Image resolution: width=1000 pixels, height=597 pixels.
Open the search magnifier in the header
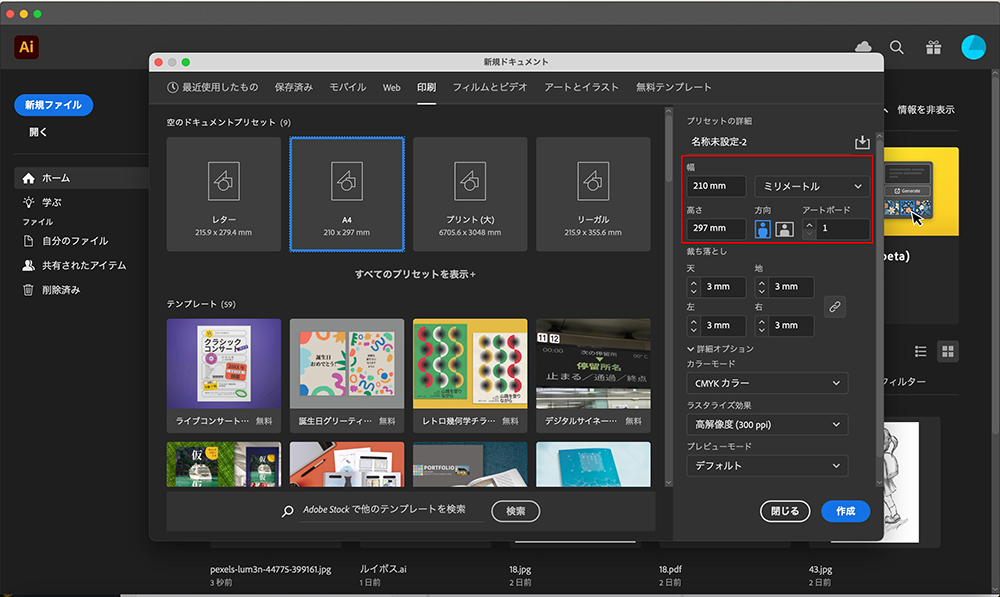pos(897,47)
